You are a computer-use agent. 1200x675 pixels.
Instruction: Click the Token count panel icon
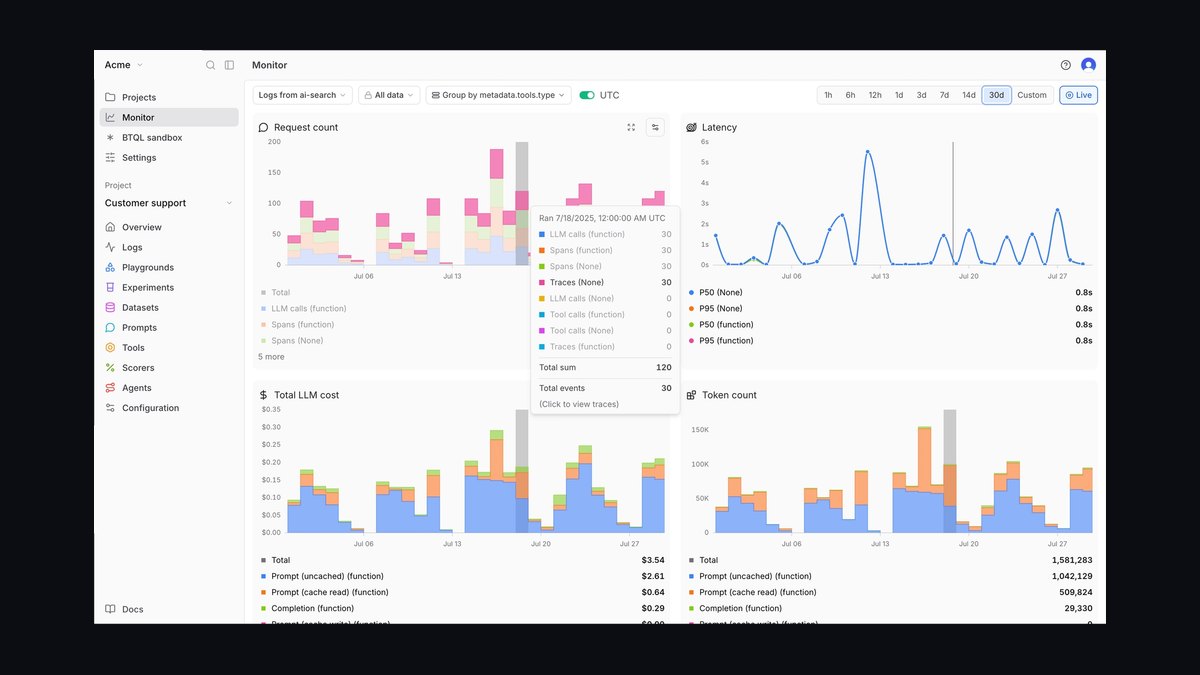coord(692,395)
